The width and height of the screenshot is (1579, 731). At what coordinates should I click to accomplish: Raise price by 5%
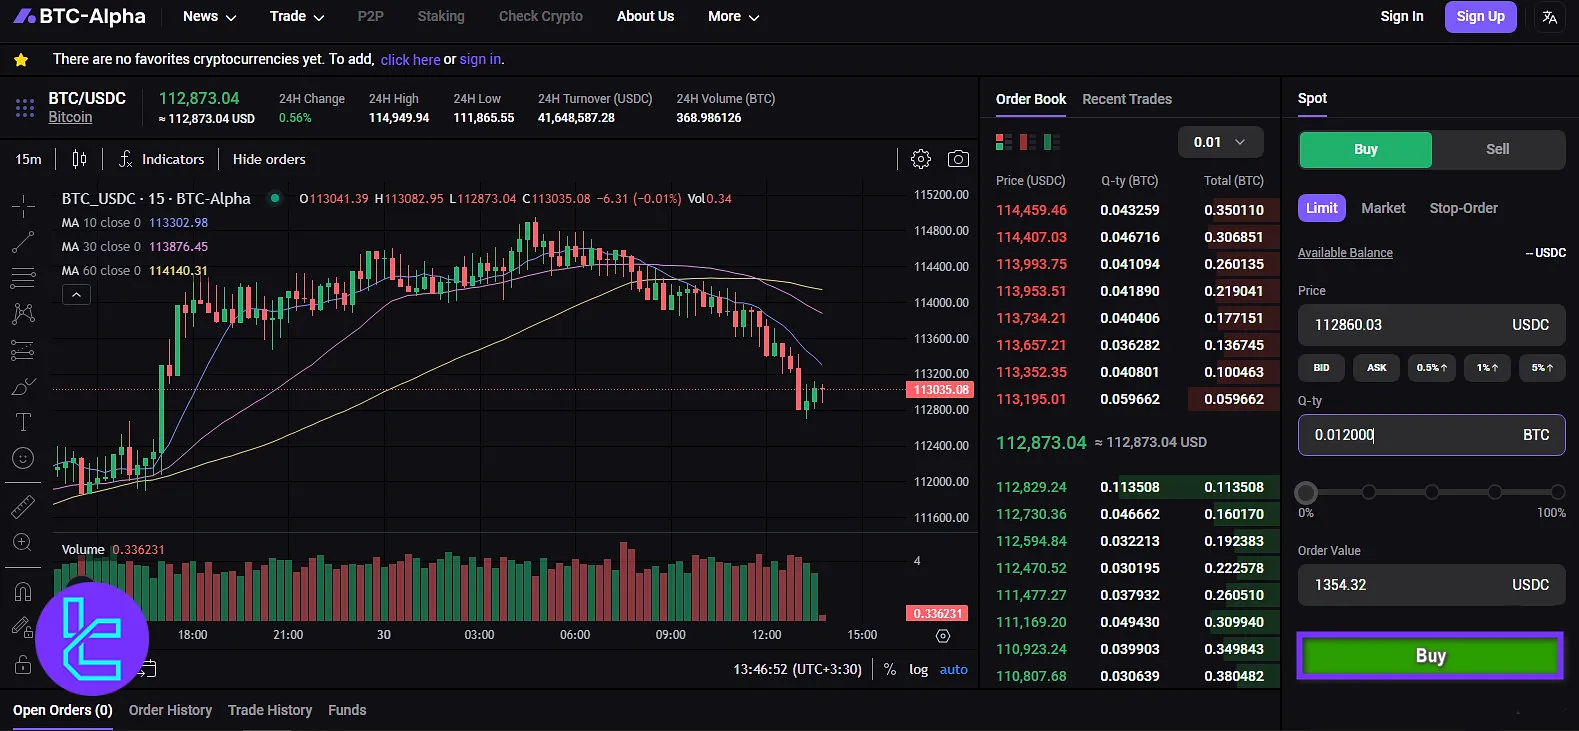[x=1542, y=368]
